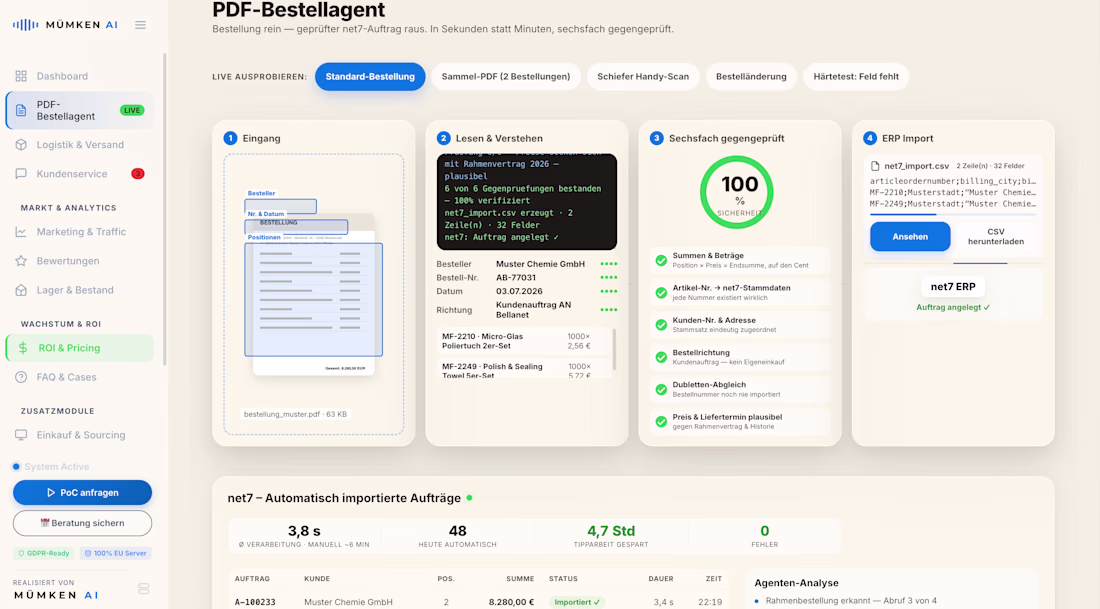1100x609 pixels.
Task: Click the 4,7 Std Tipparbeit gespart metric
Action: tap(610, 535)
